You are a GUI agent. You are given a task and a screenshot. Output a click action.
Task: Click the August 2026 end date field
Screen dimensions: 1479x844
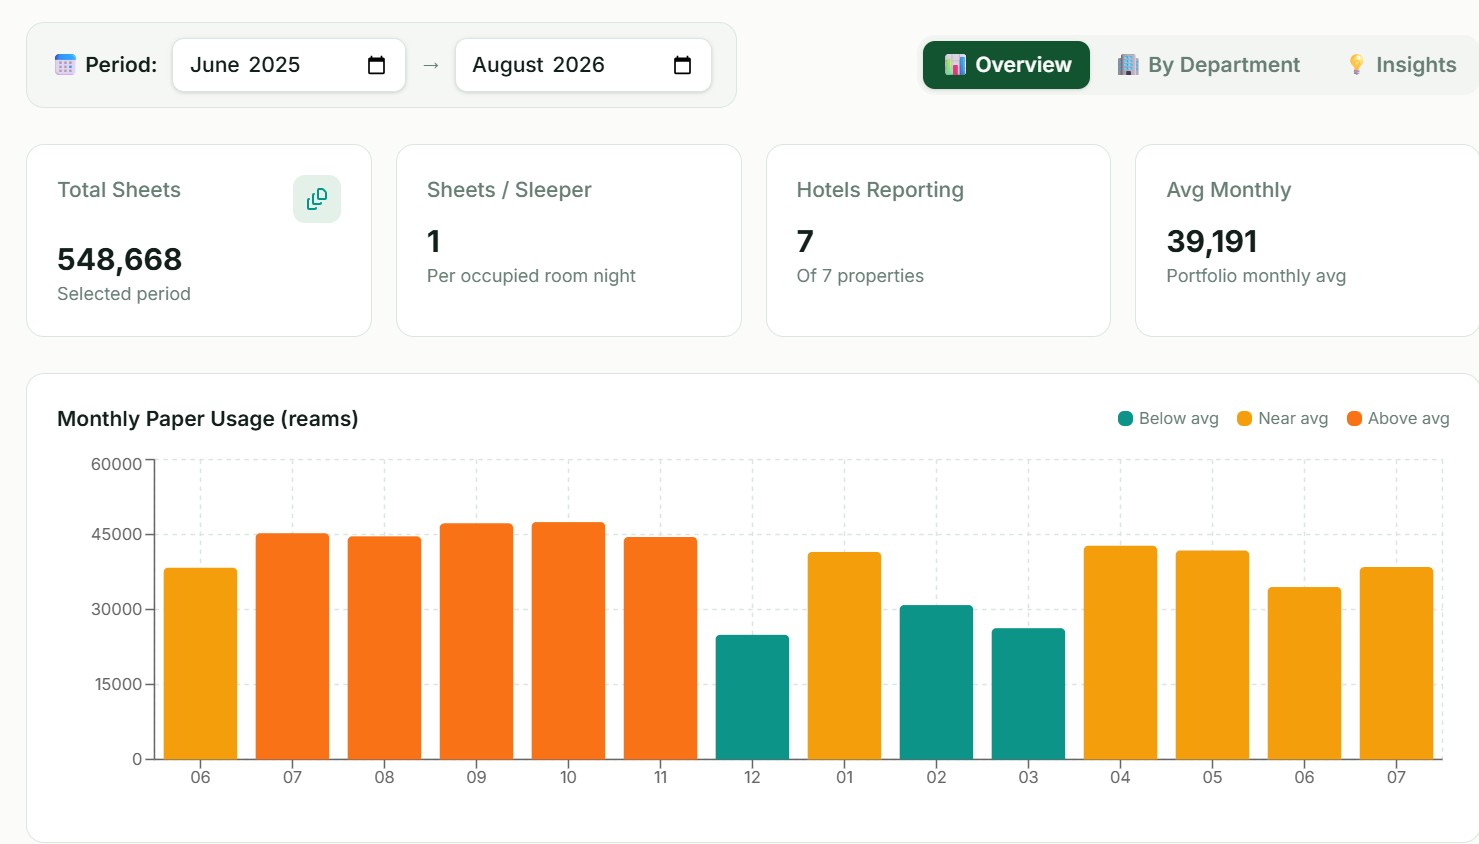pyautogui.click(x=583, y=65)
